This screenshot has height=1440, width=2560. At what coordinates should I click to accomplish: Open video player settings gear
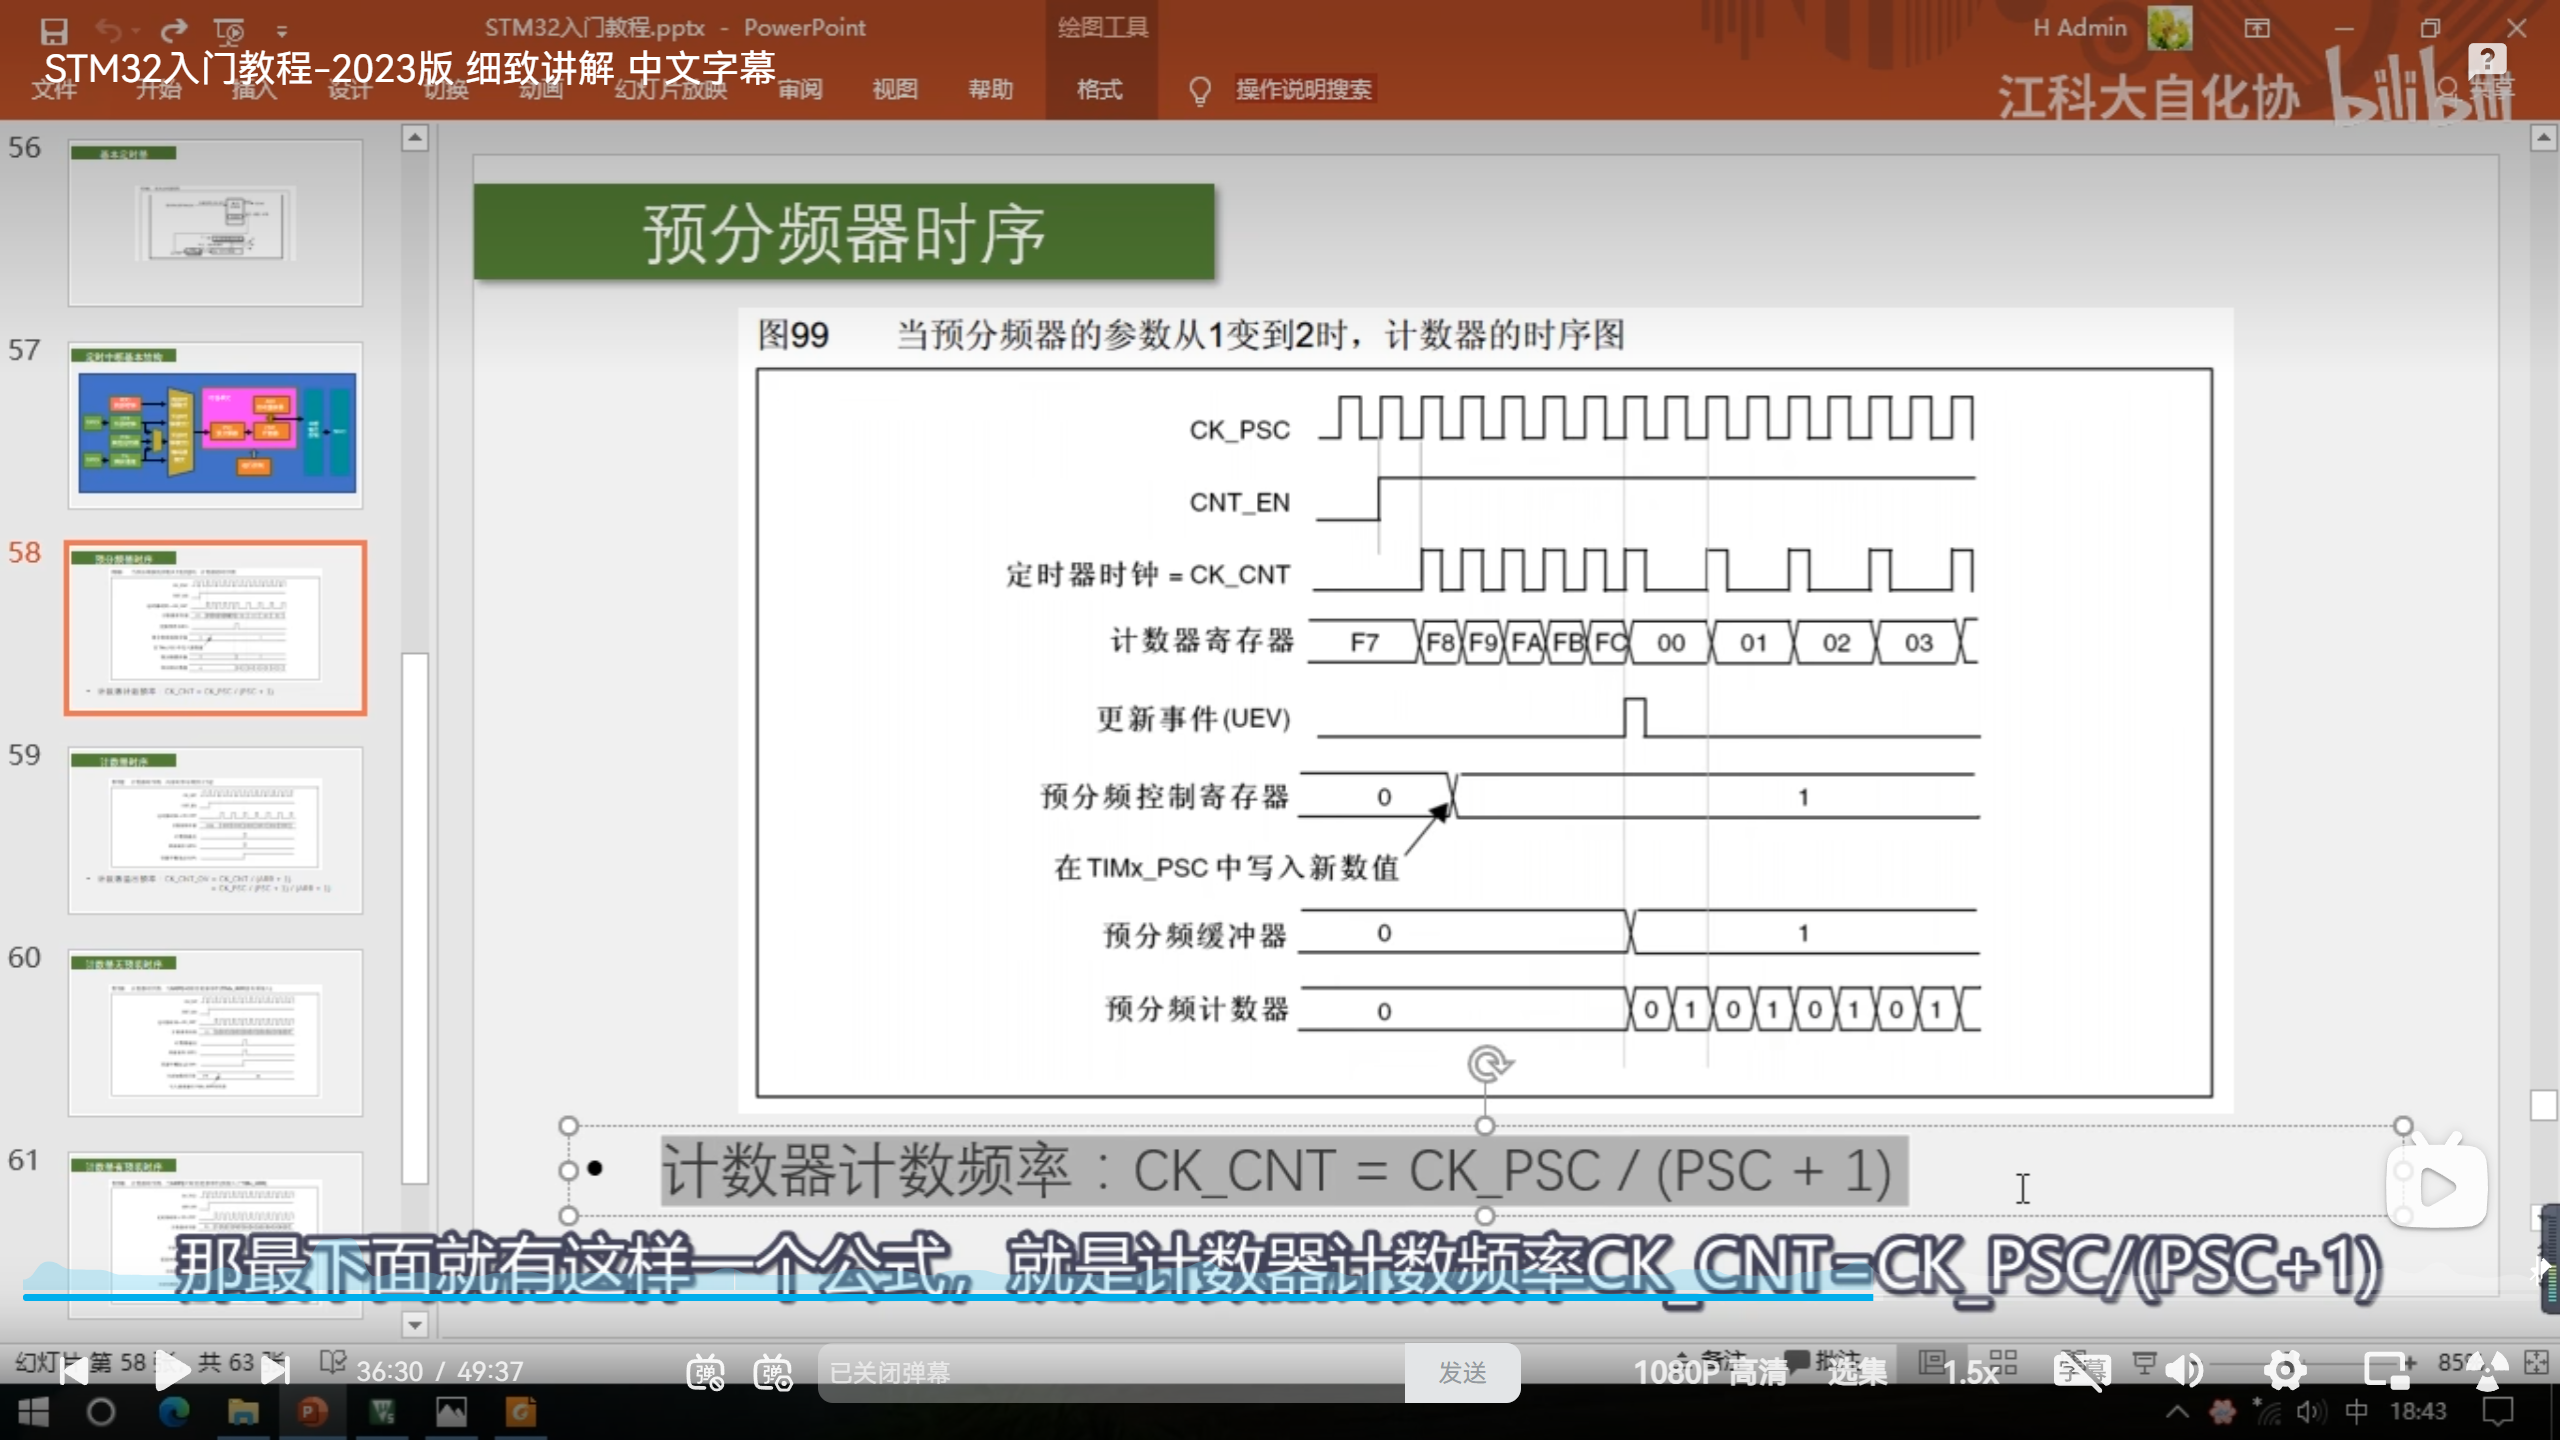tap(2285, 1371)
